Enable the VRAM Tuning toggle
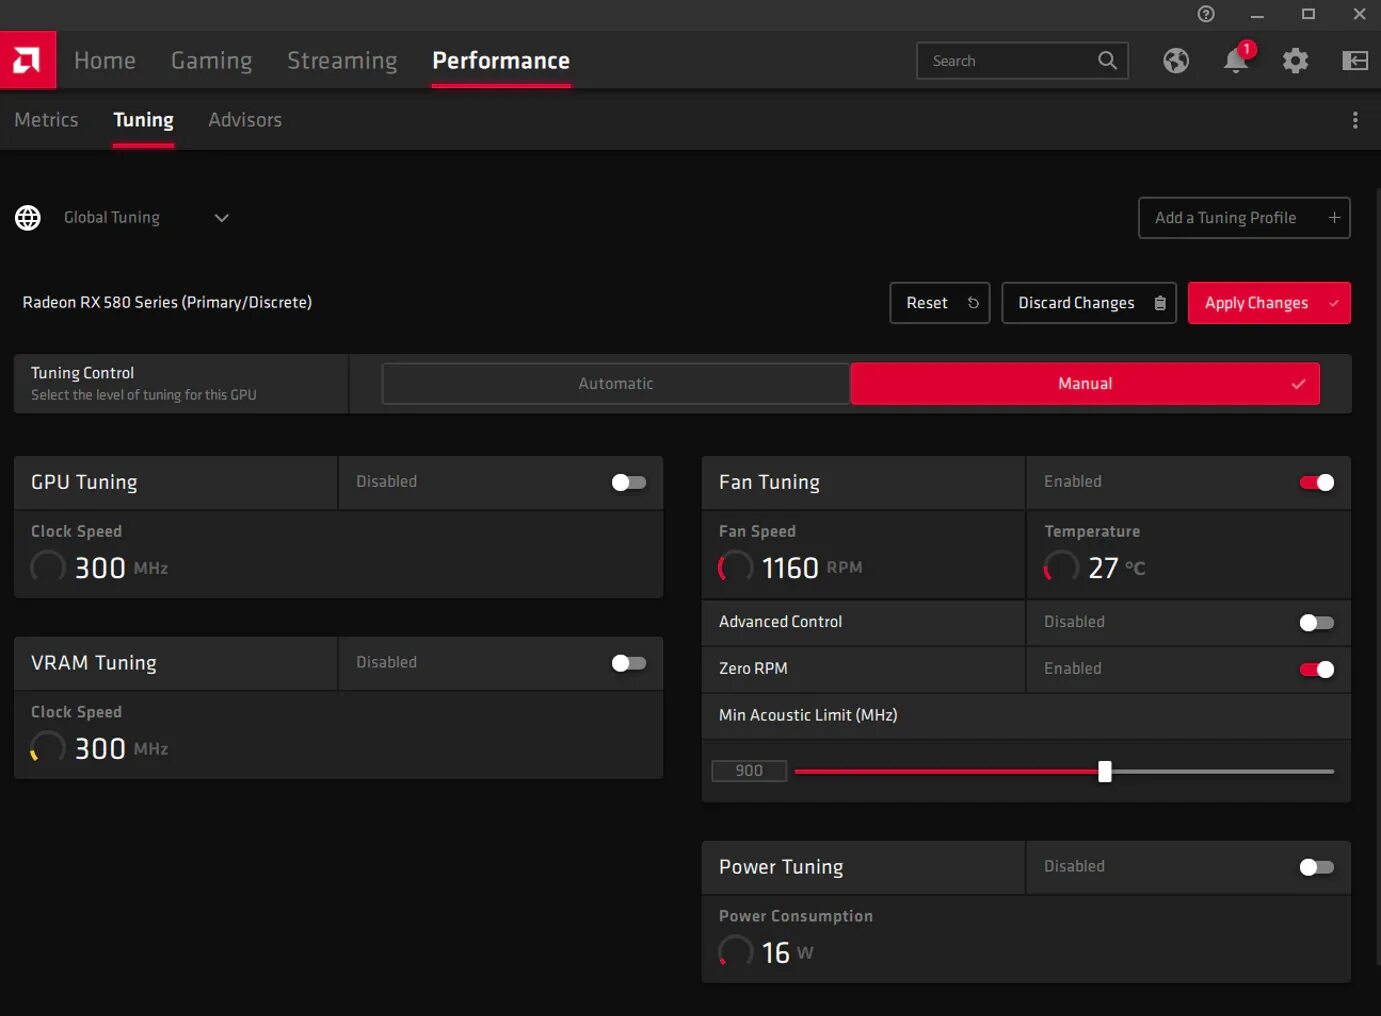 tap(629, 663)
